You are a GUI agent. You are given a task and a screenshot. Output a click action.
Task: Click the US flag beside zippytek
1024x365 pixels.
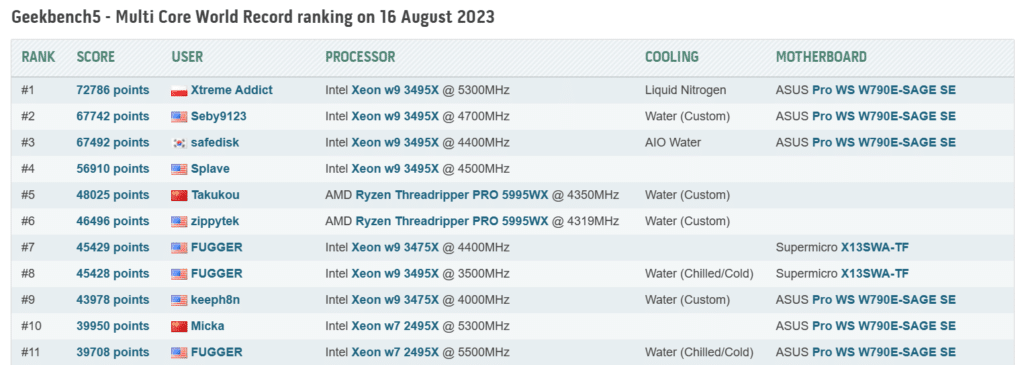point(179,221)
